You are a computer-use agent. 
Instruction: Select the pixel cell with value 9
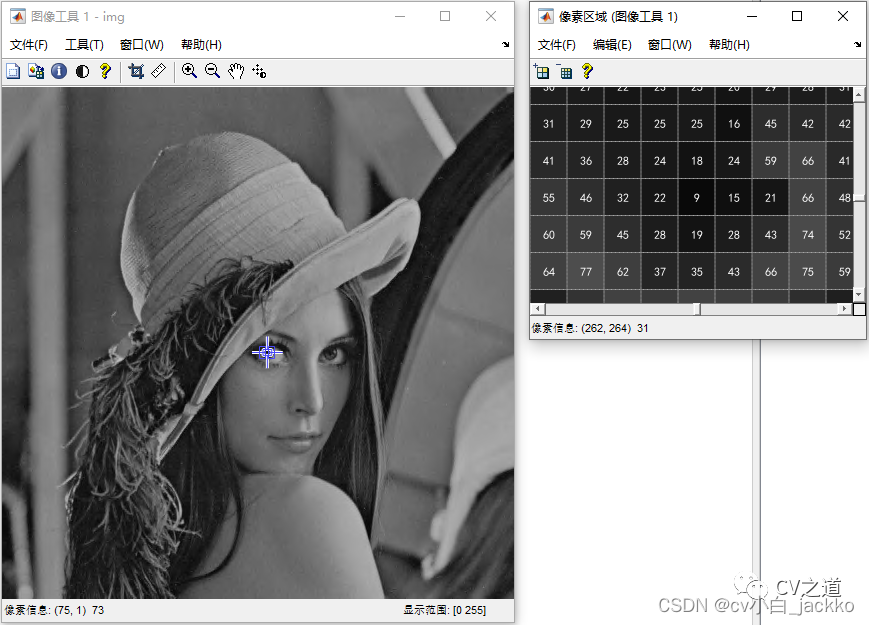pyautogui.click(x=697, y=198)
